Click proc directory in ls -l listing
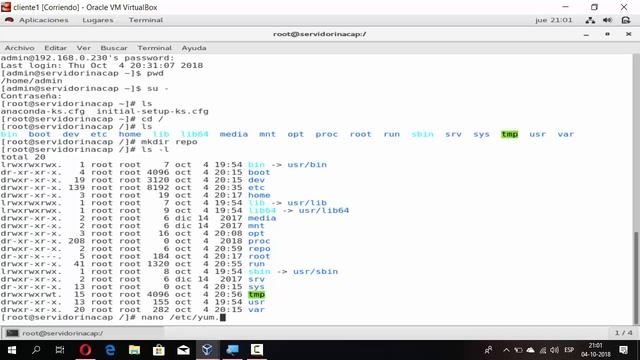 click(259, 241)
